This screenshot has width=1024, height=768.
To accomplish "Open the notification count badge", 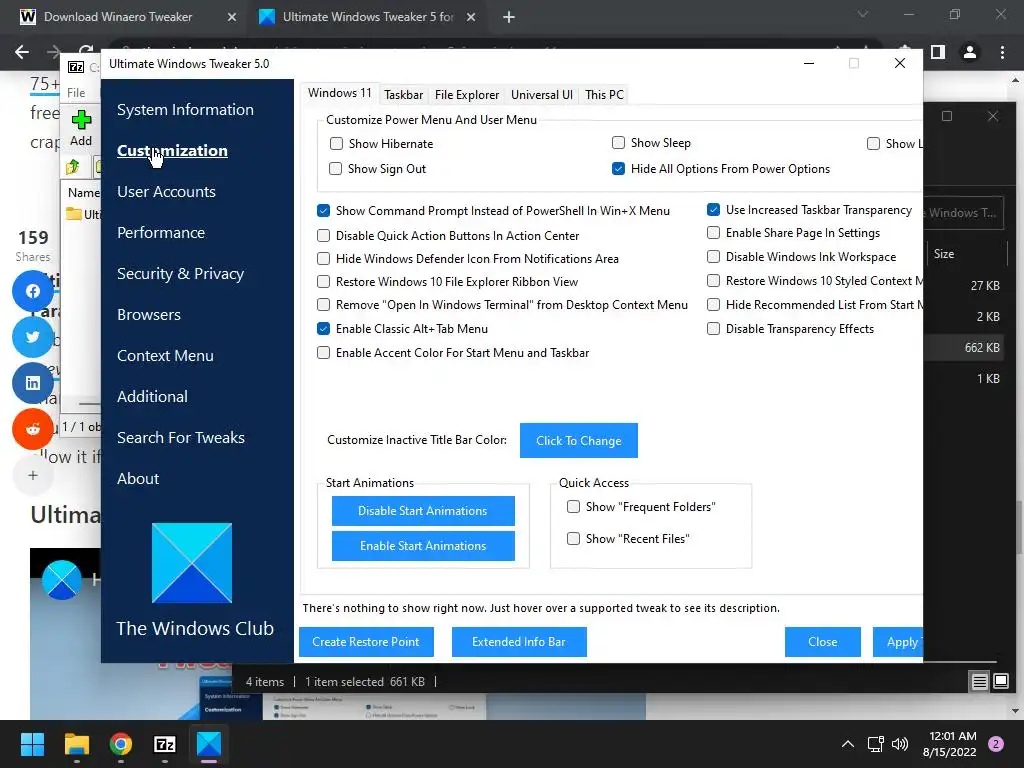I will [996, 744].
